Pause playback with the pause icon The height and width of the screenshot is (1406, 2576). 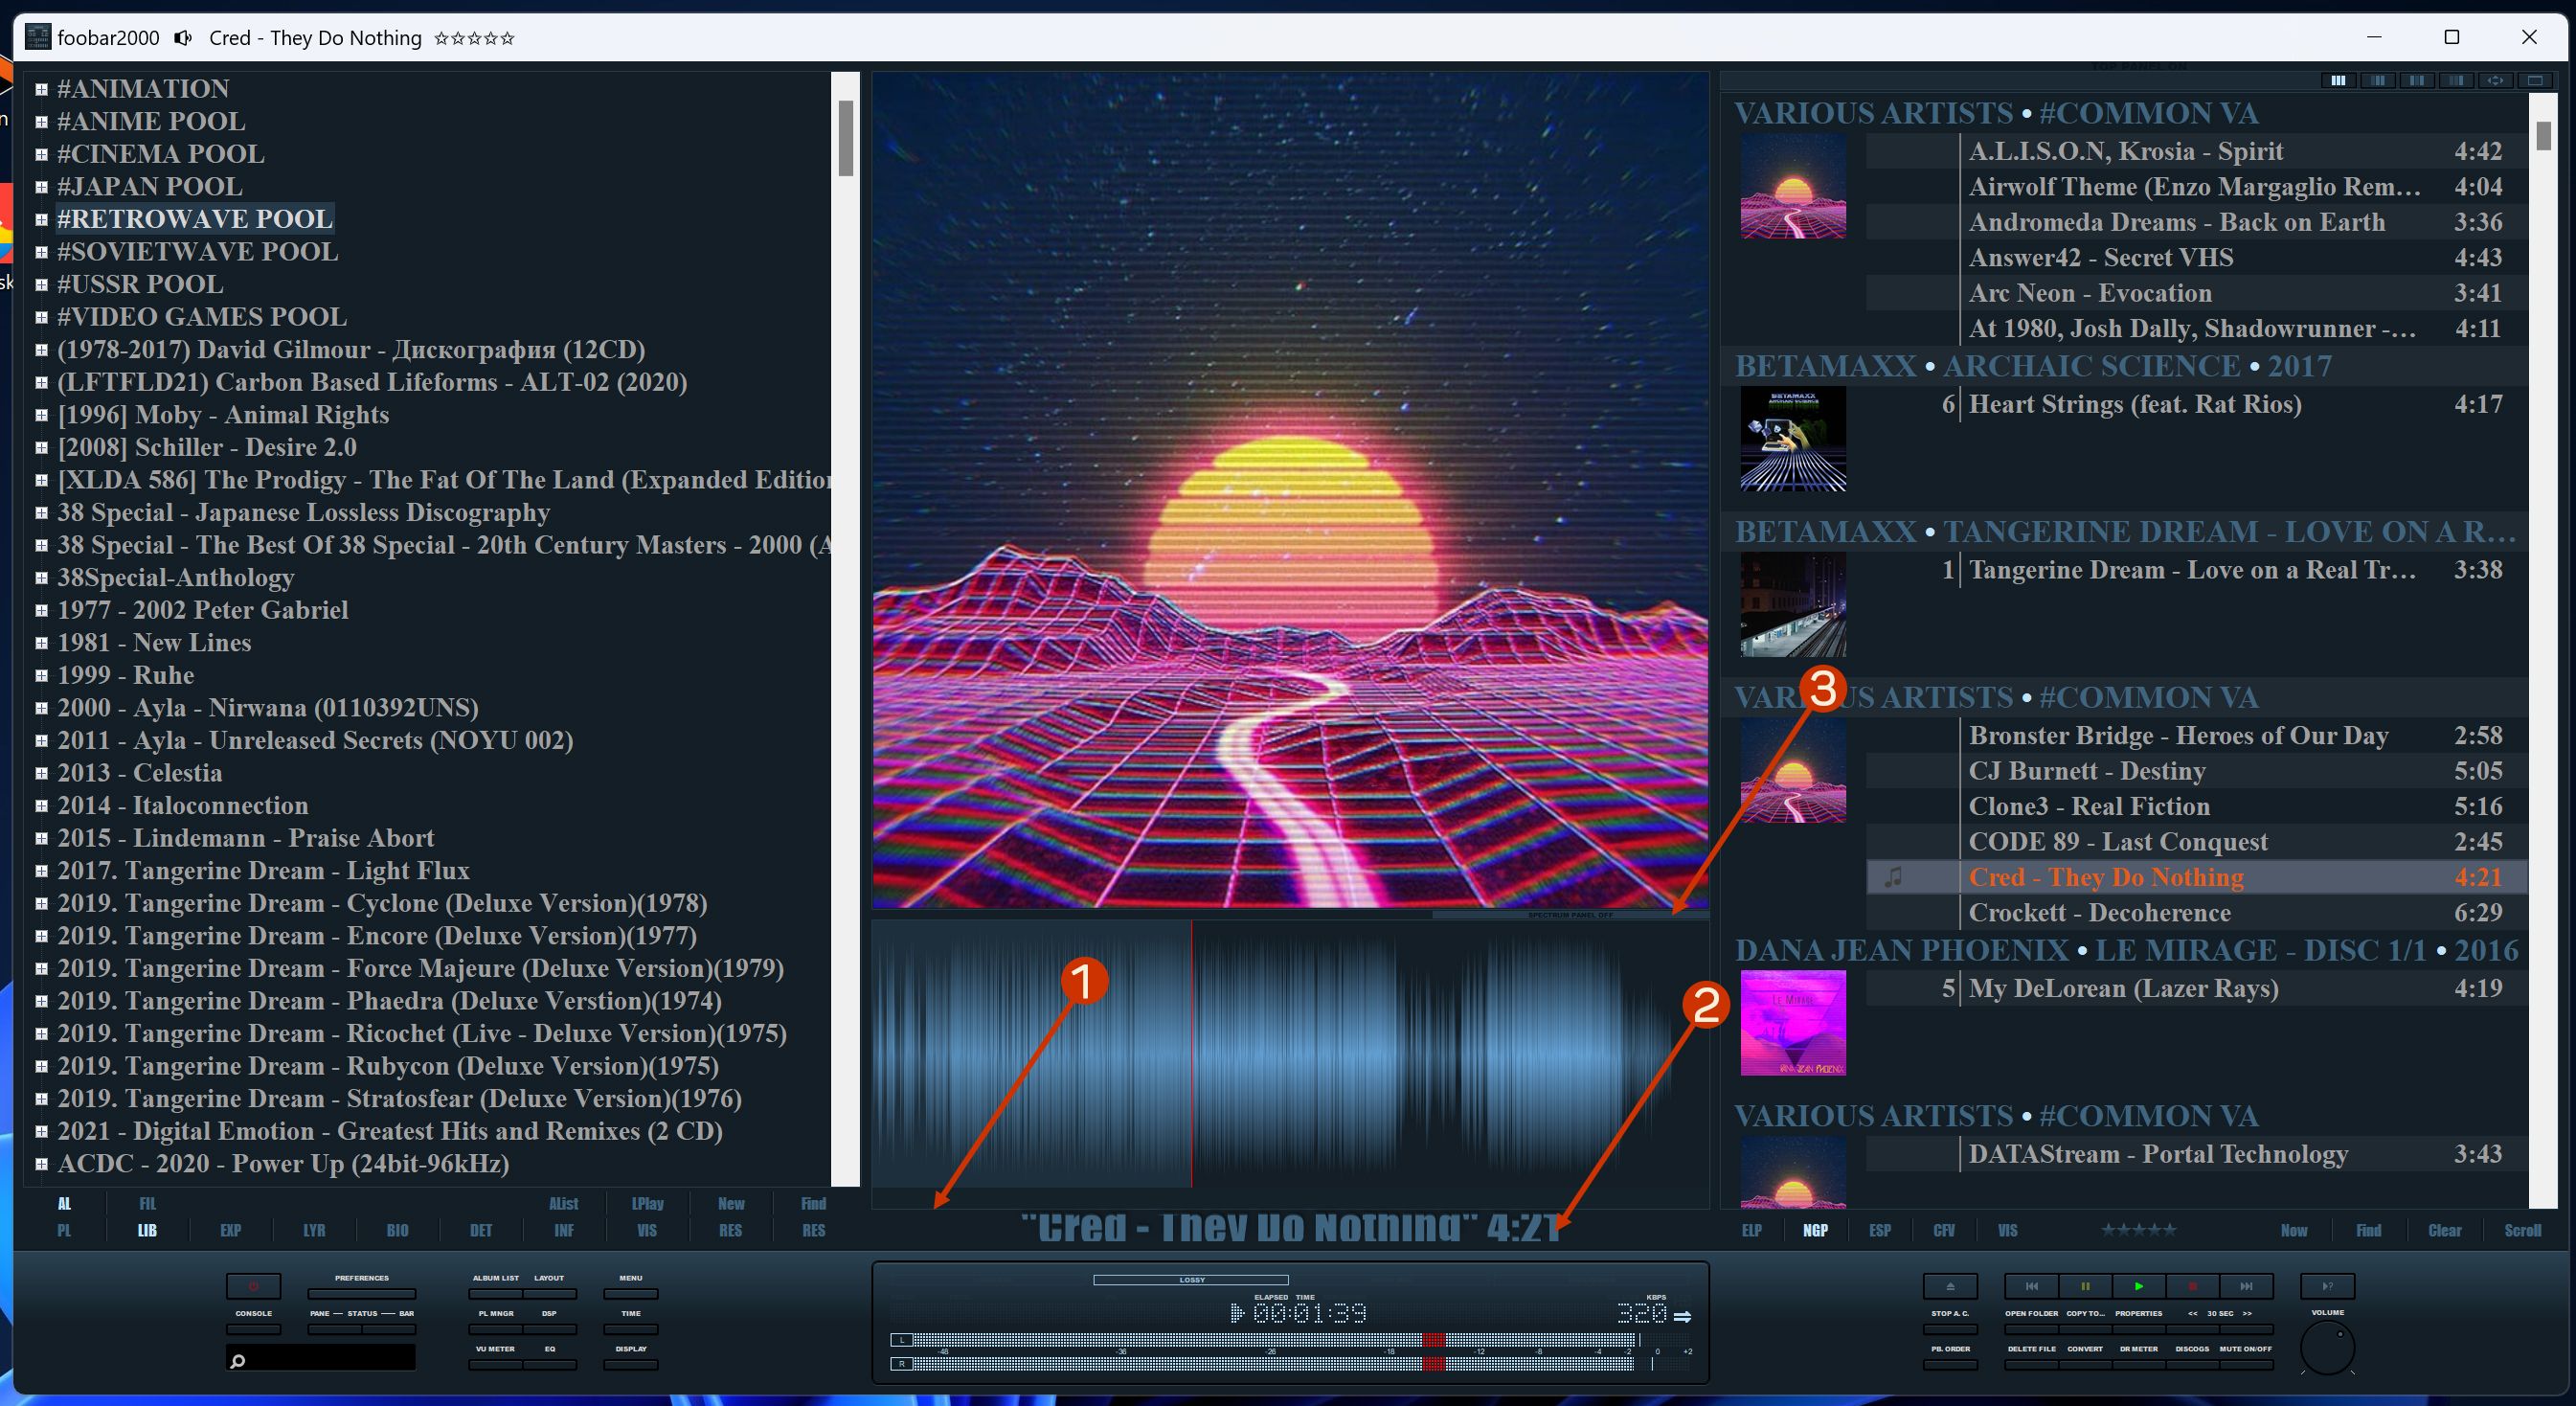tap(2085, 1286)
